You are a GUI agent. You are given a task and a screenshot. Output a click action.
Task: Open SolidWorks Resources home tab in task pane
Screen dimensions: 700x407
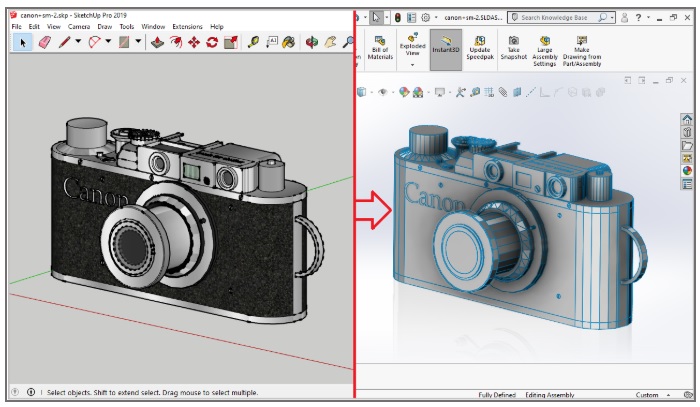tap(687, 119)
